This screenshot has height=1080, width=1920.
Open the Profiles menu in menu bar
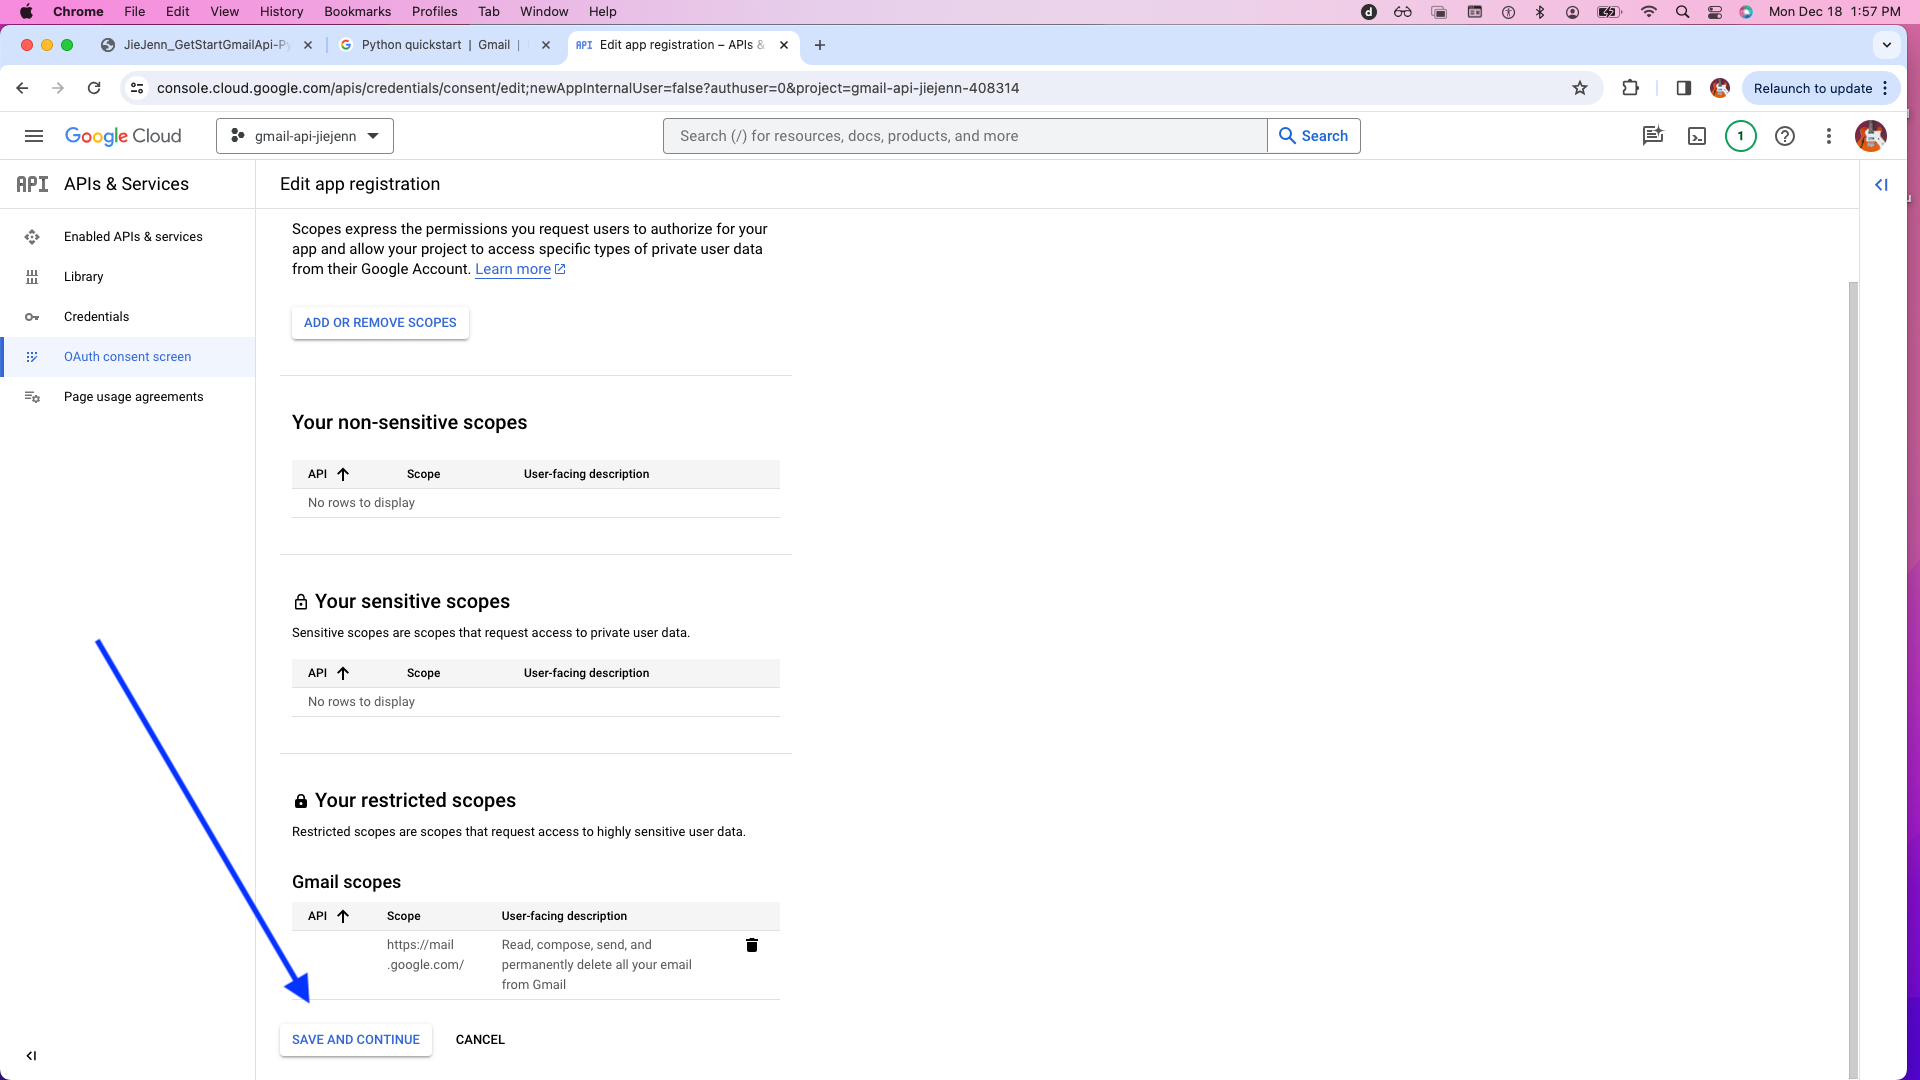[434, 12]
